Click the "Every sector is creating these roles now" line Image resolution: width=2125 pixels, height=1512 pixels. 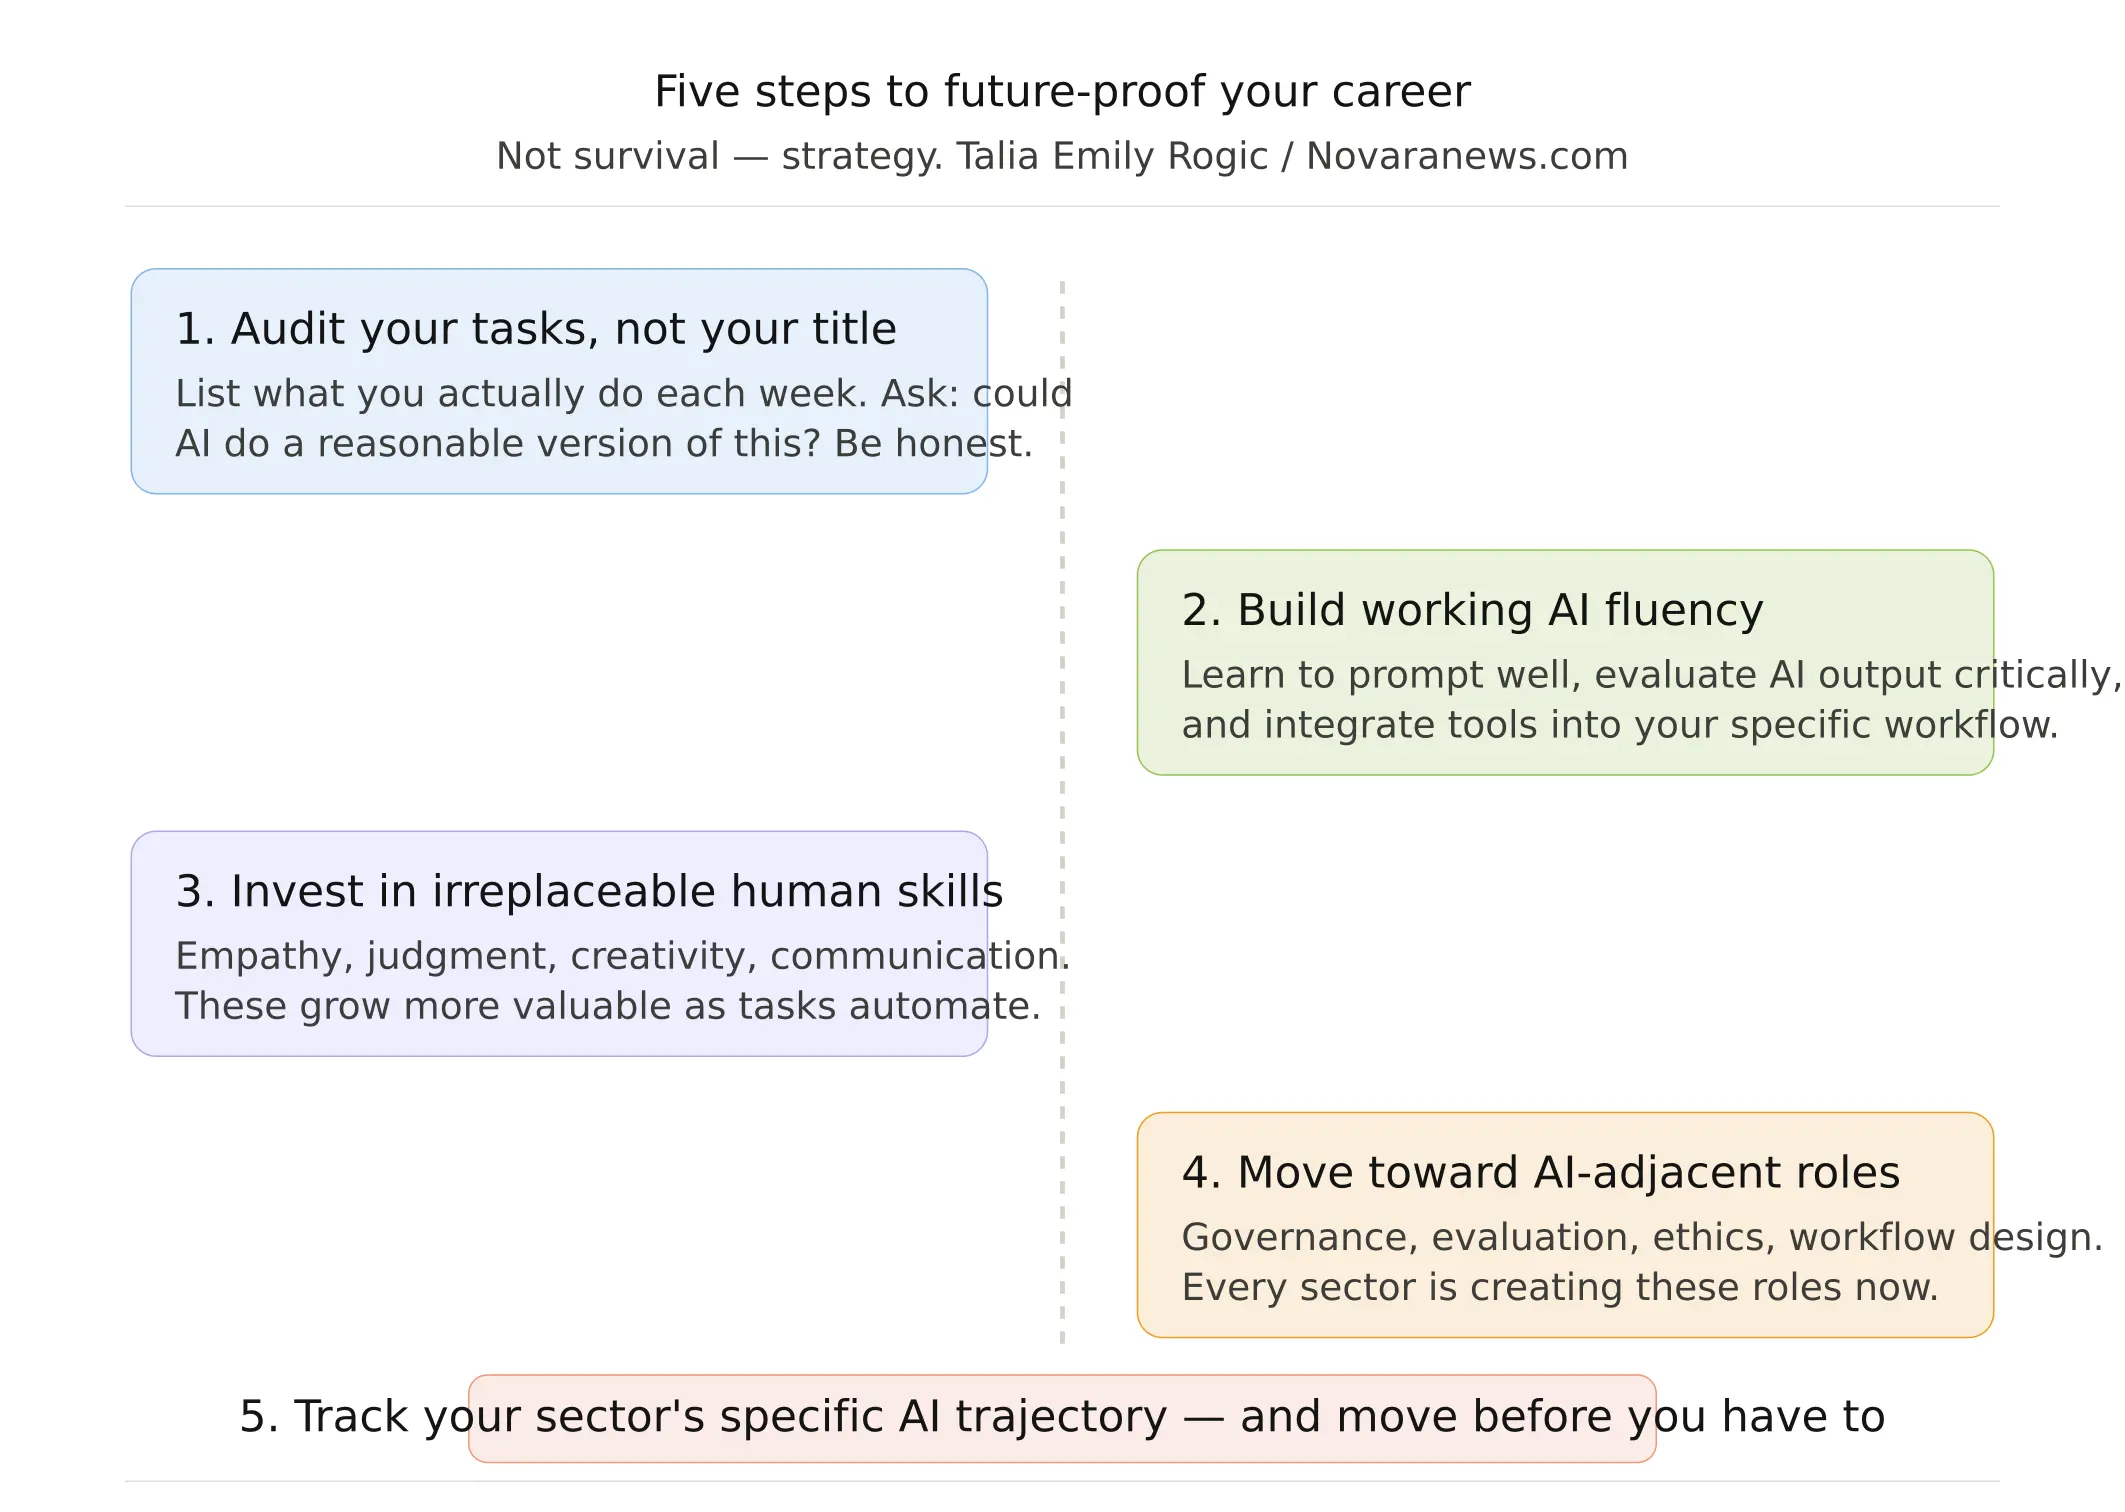coord(1559,1288)
